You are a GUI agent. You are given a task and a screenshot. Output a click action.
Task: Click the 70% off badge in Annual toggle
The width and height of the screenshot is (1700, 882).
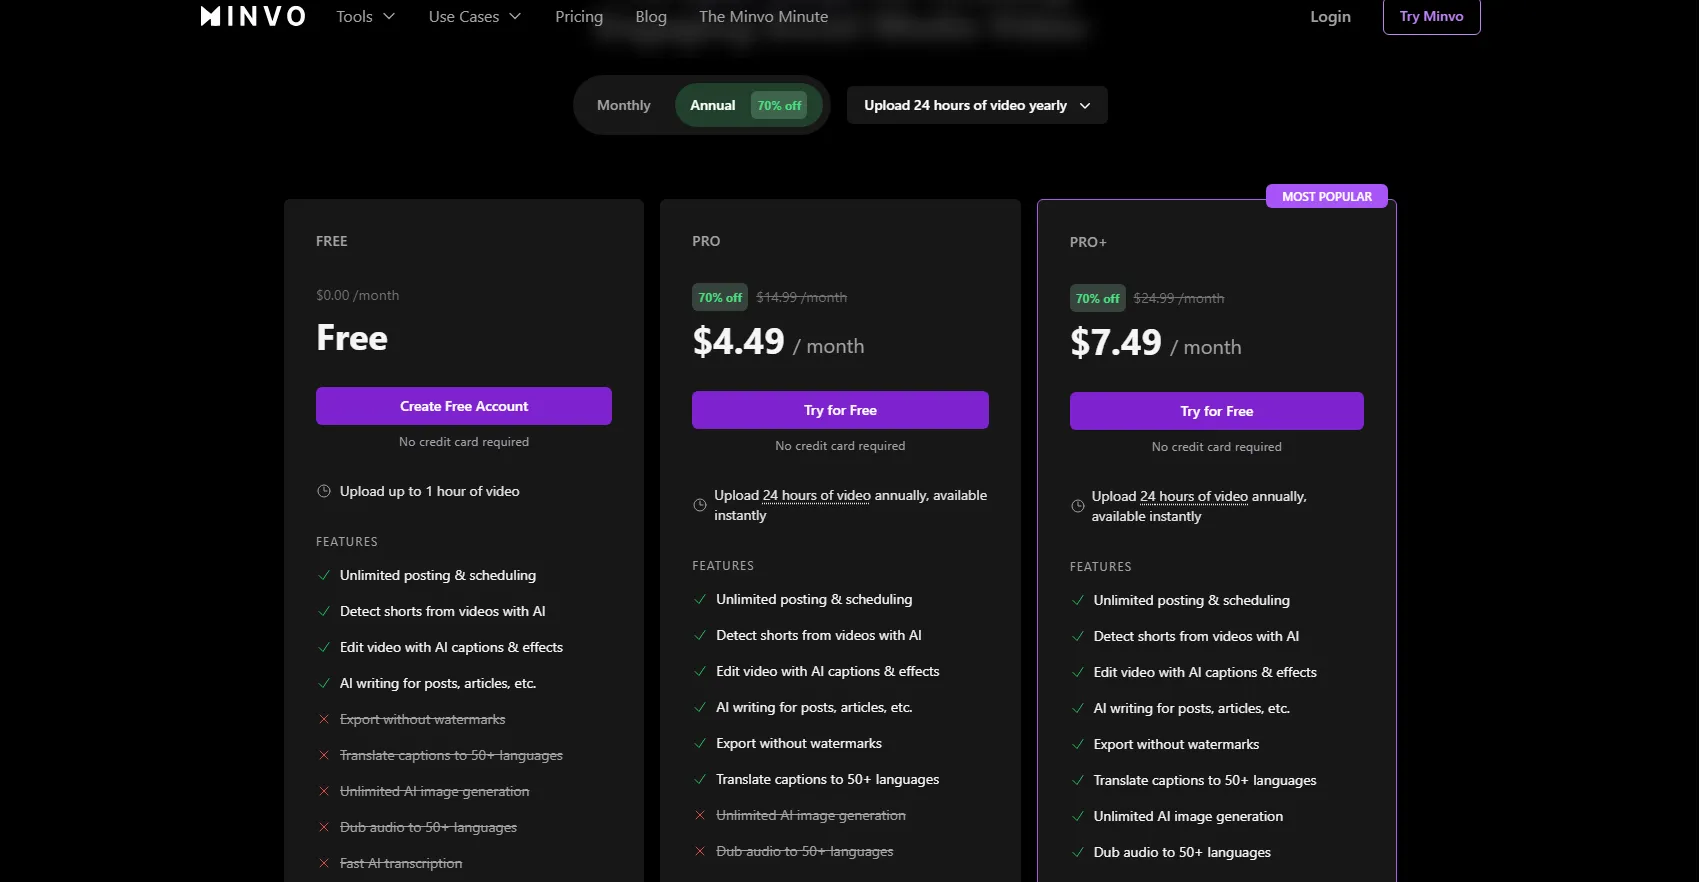(x=779, y=105)
